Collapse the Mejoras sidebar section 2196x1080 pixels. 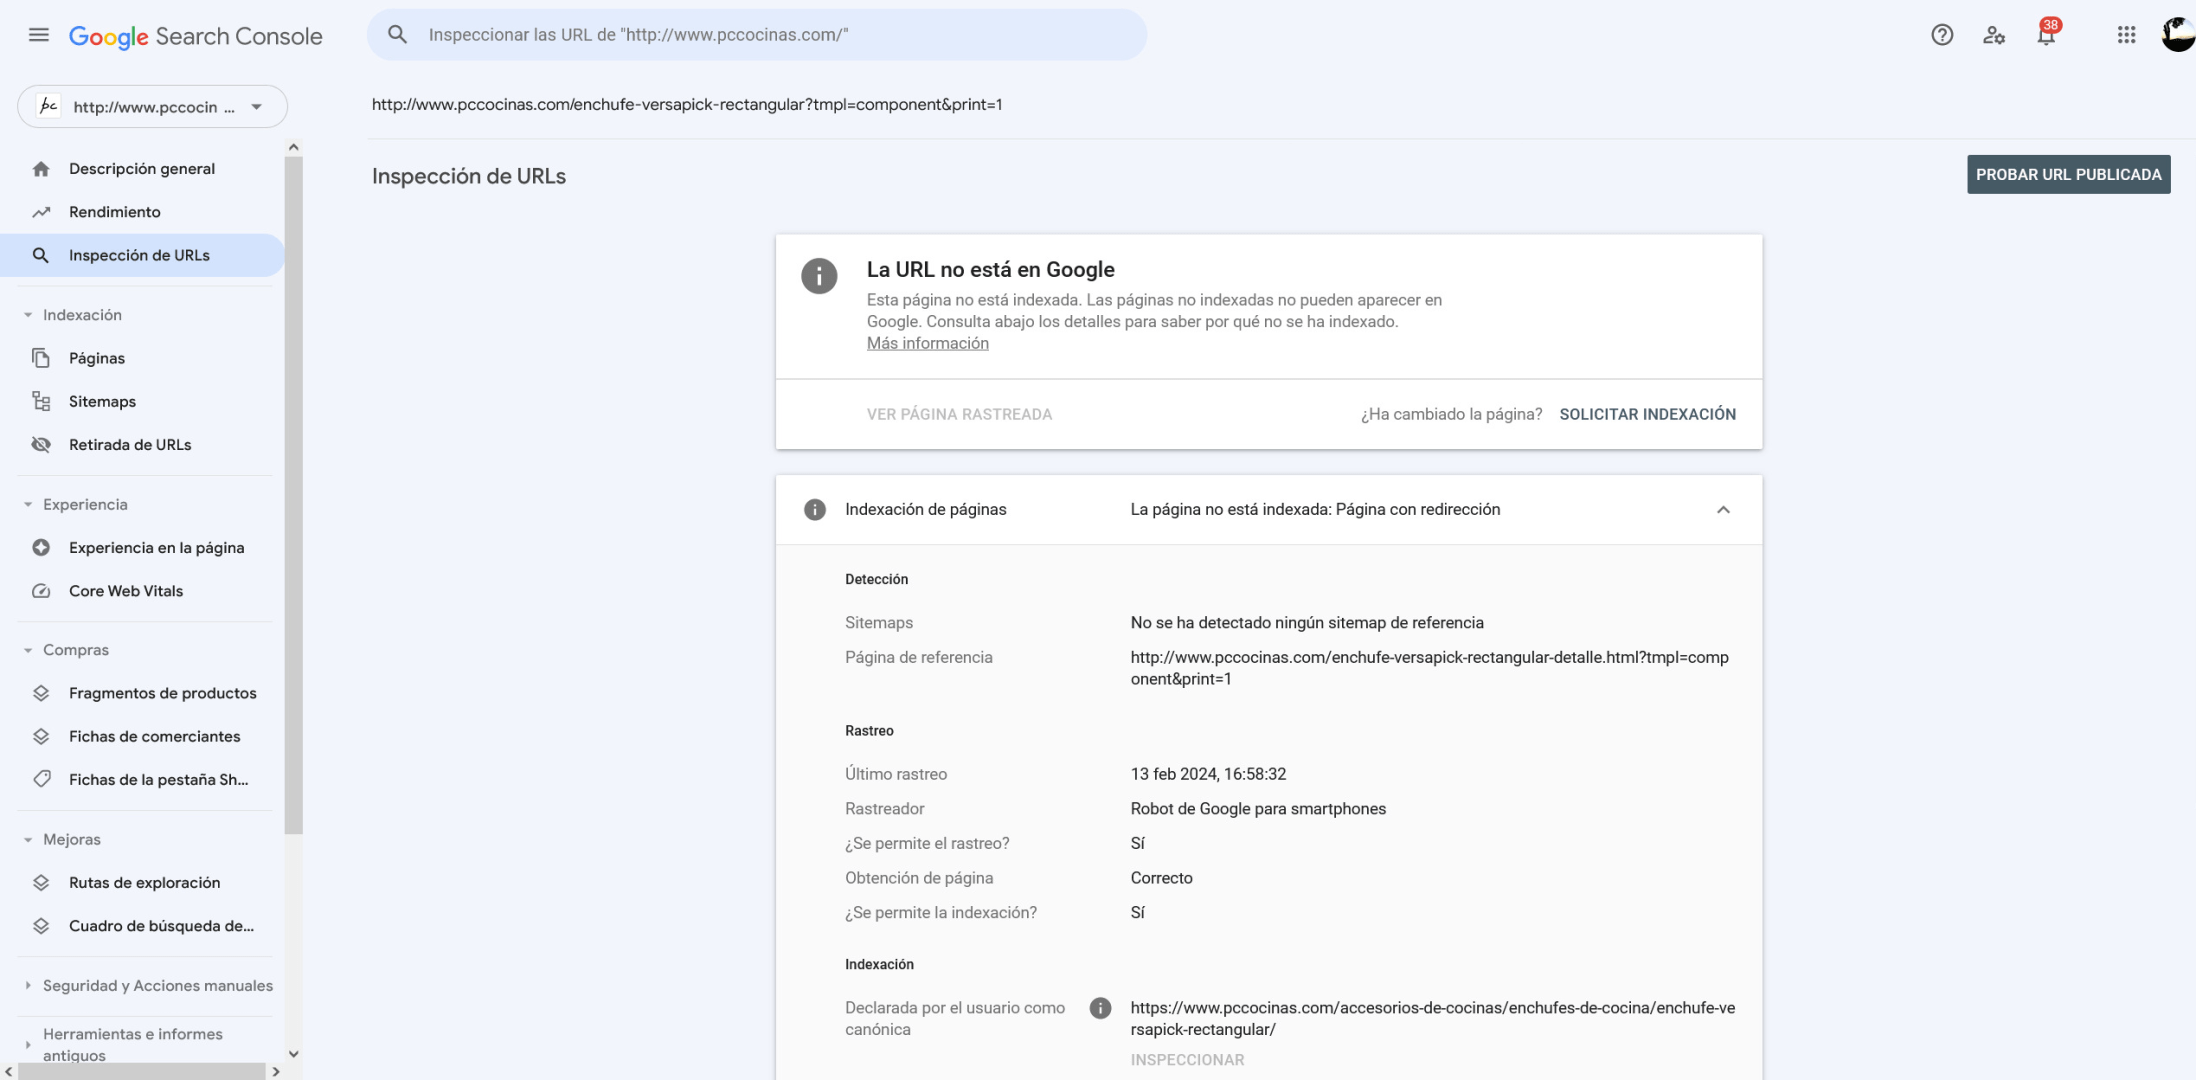pyautogui.click(x=28, y=840)
